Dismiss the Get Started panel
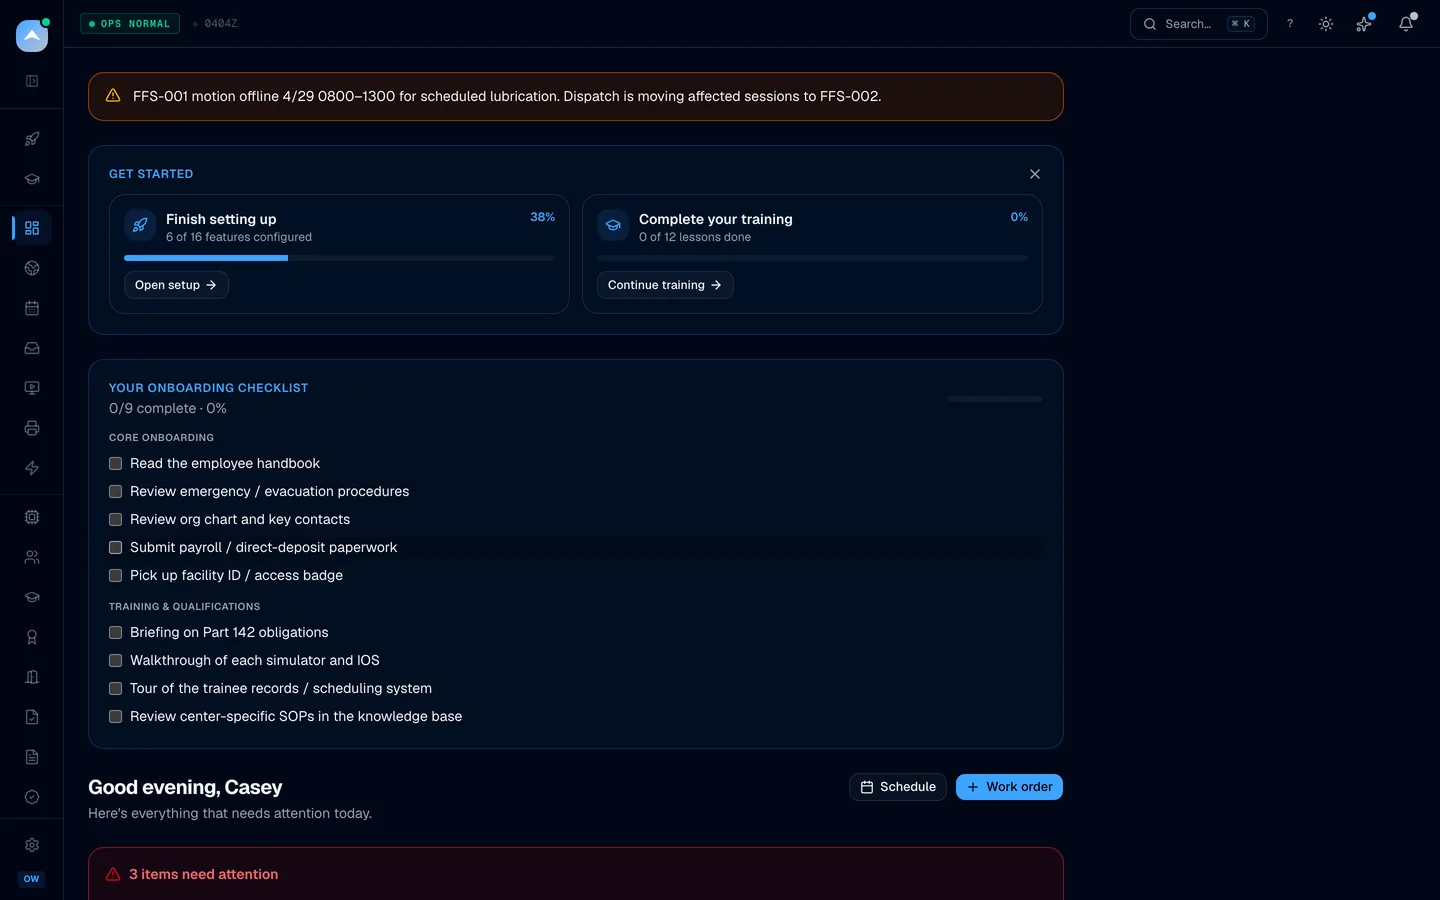The width and height of the screenshot is (1440, 900). [x=1035, y=174]
